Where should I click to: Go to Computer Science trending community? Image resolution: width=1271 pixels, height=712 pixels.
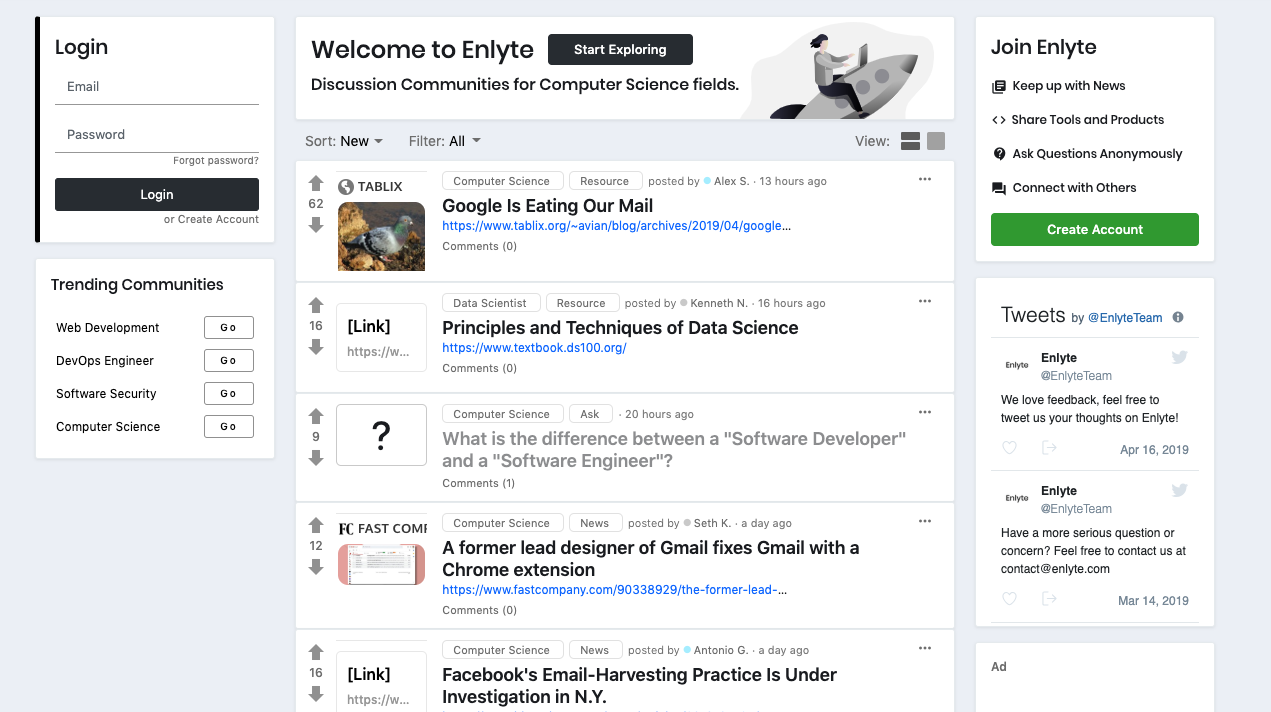pos(229,426)
